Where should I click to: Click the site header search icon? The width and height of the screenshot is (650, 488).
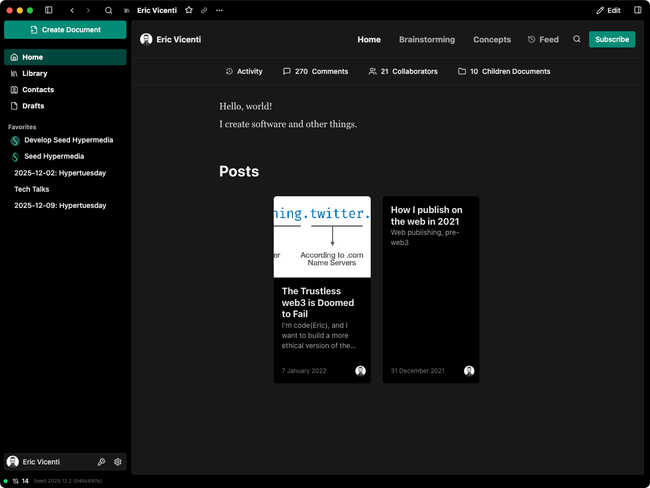pos(576,40)
